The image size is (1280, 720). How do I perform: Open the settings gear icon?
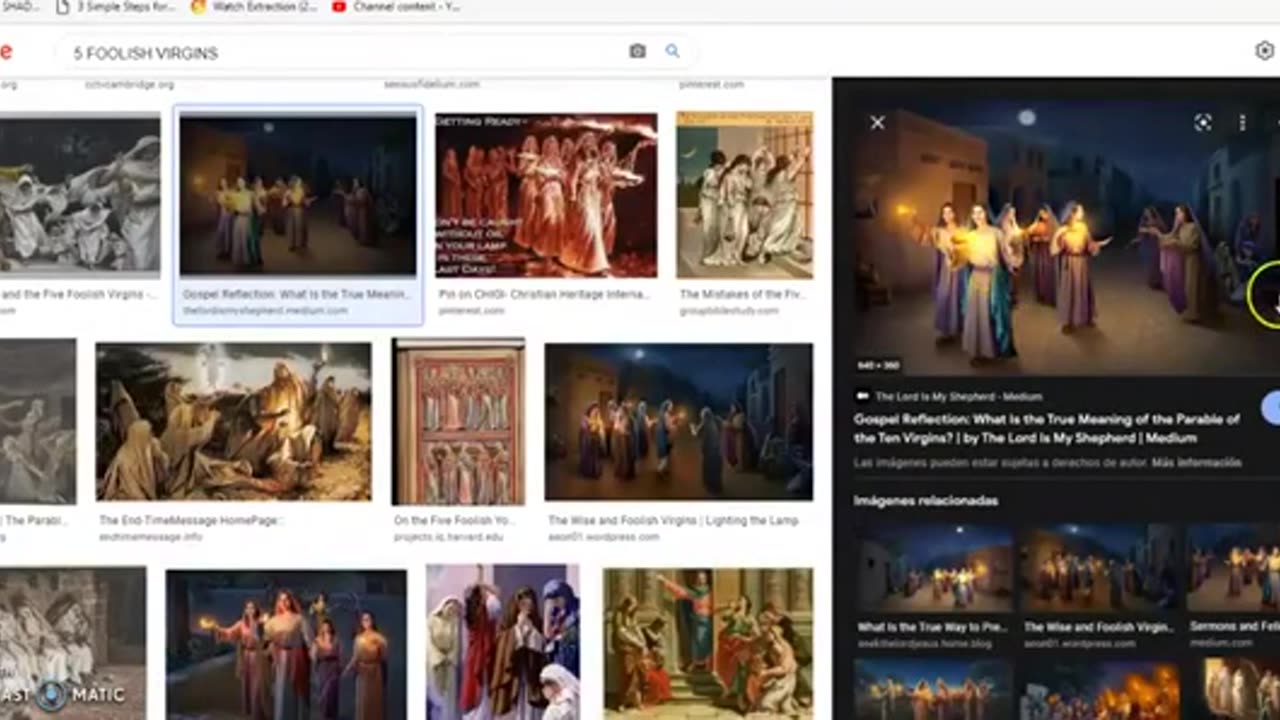pos(1264,51)
